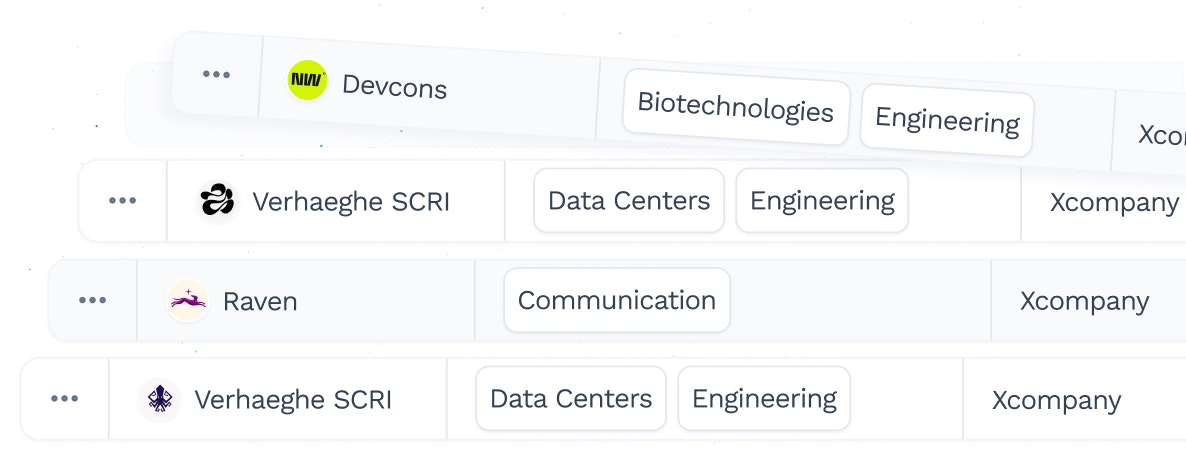Open three-dot menu beside the squid logo
Screen dimensions: 1186x460
(64, 399)
